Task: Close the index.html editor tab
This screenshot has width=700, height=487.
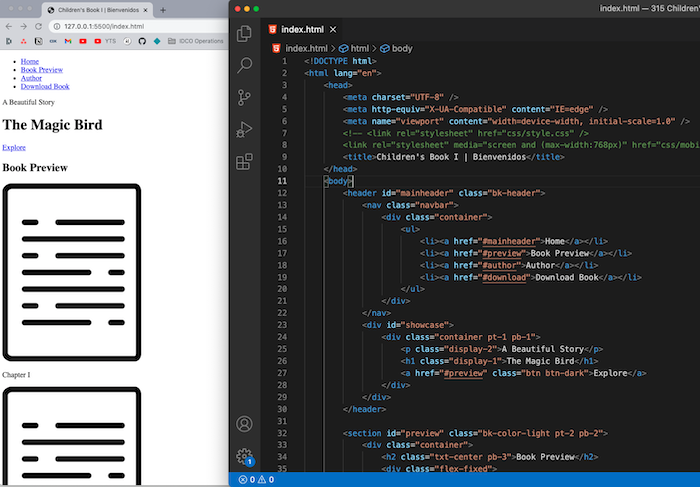Action: point(333,29)
